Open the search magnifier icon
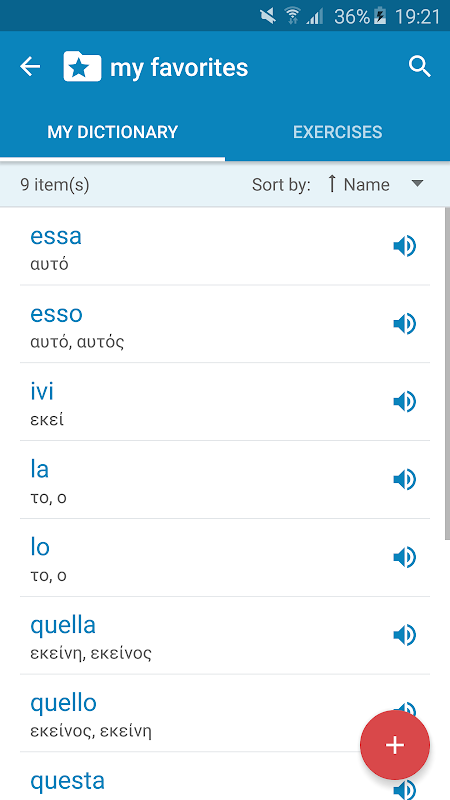This screenshot has height=800, width=450. point(420,67)
